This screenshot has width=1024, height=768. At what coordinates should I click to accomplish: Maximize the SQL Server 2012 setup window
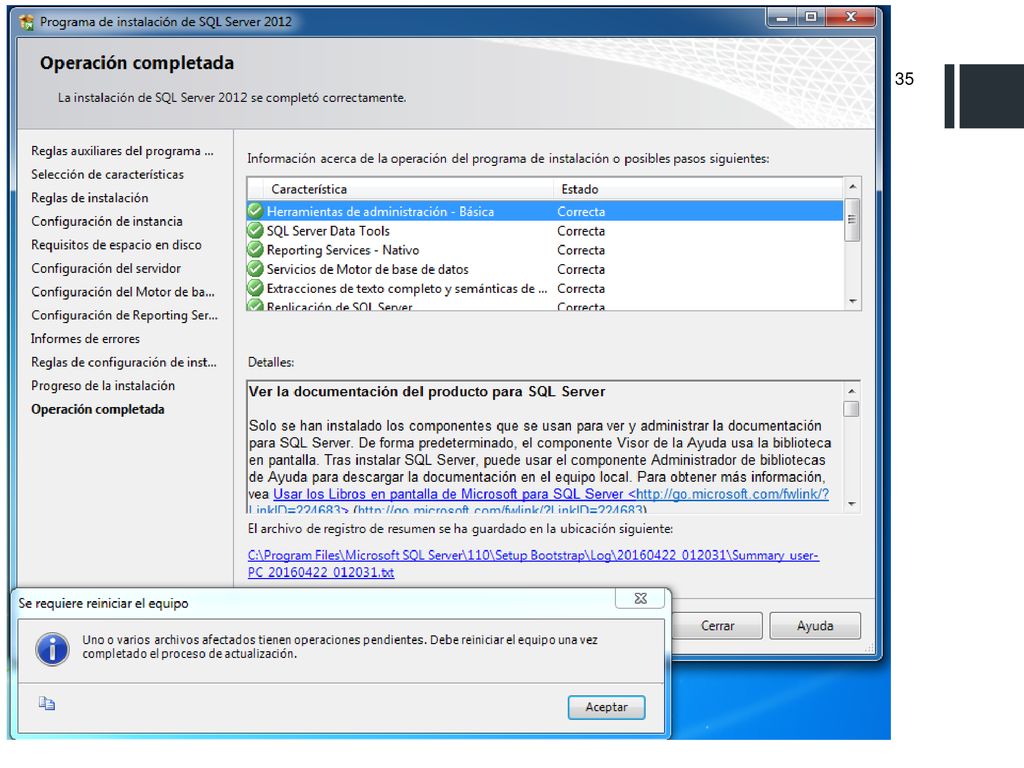[811, 17]
